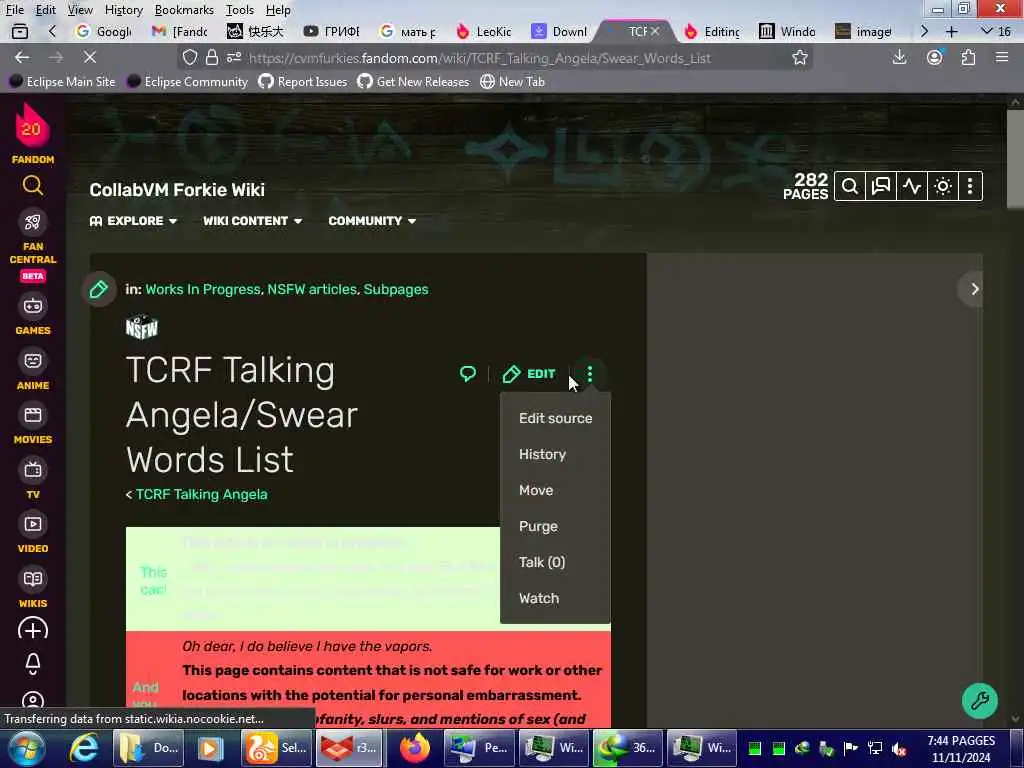Click the categories pencil edit icon
1024x768 pixels.
(99, 289)
